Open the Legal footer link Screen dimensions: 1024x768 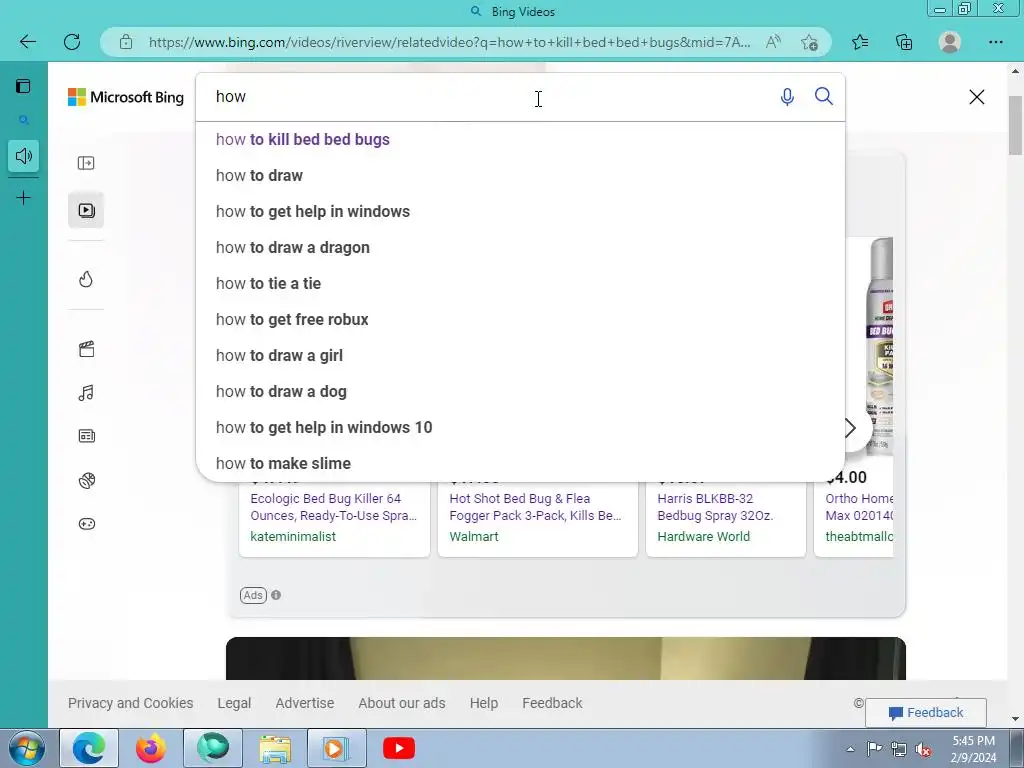(234, 703)
